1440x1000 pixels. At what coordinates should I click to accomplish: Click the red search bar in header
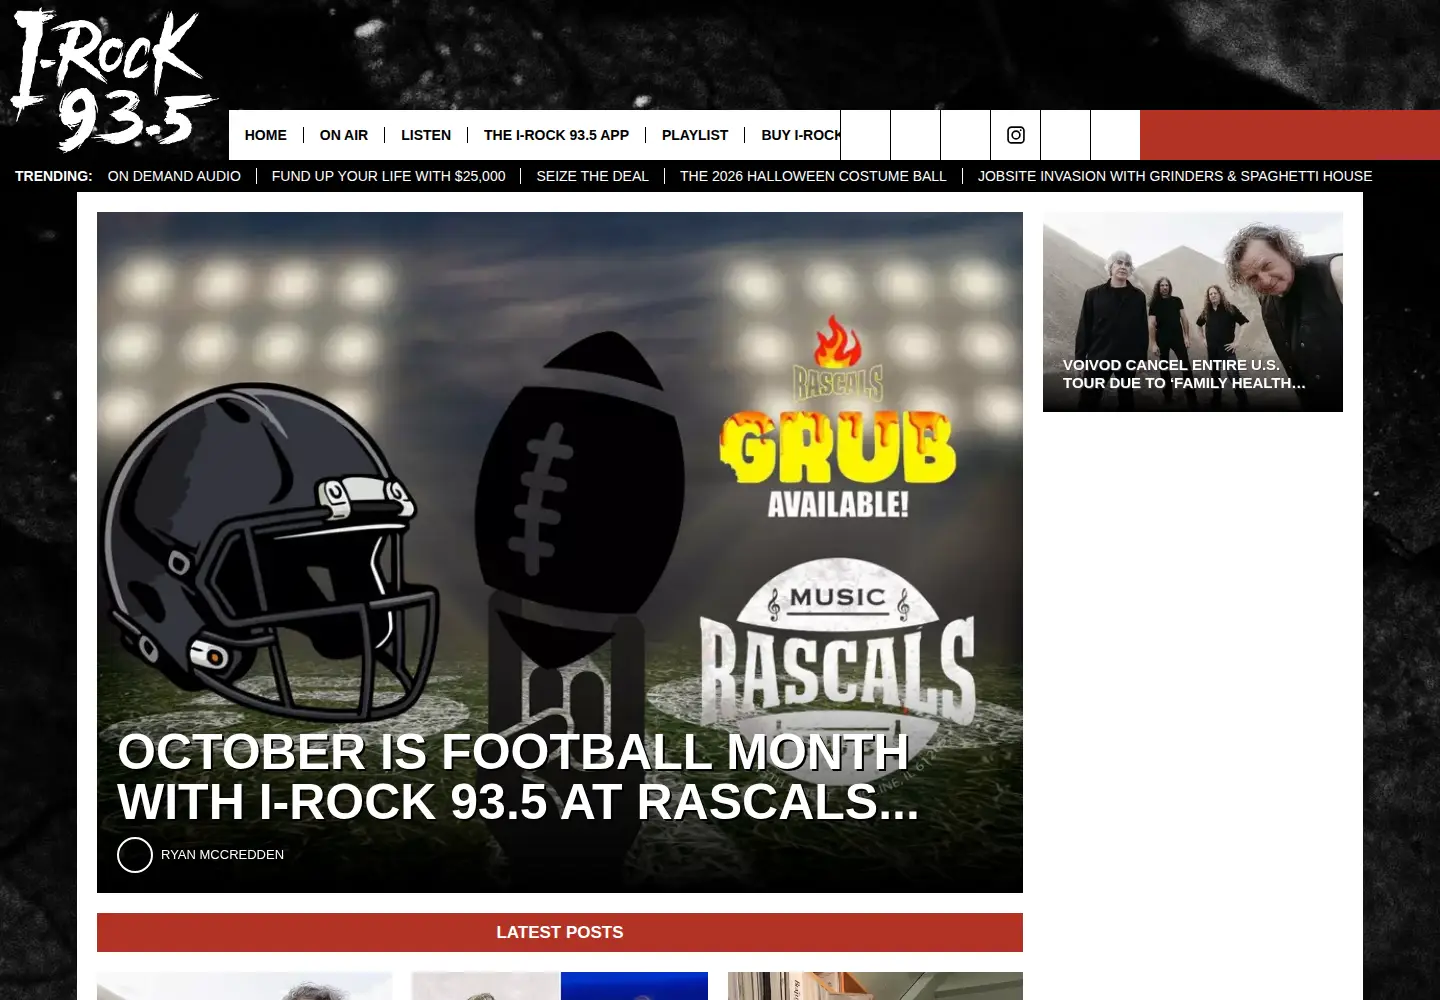click(x=1290, y=135)
